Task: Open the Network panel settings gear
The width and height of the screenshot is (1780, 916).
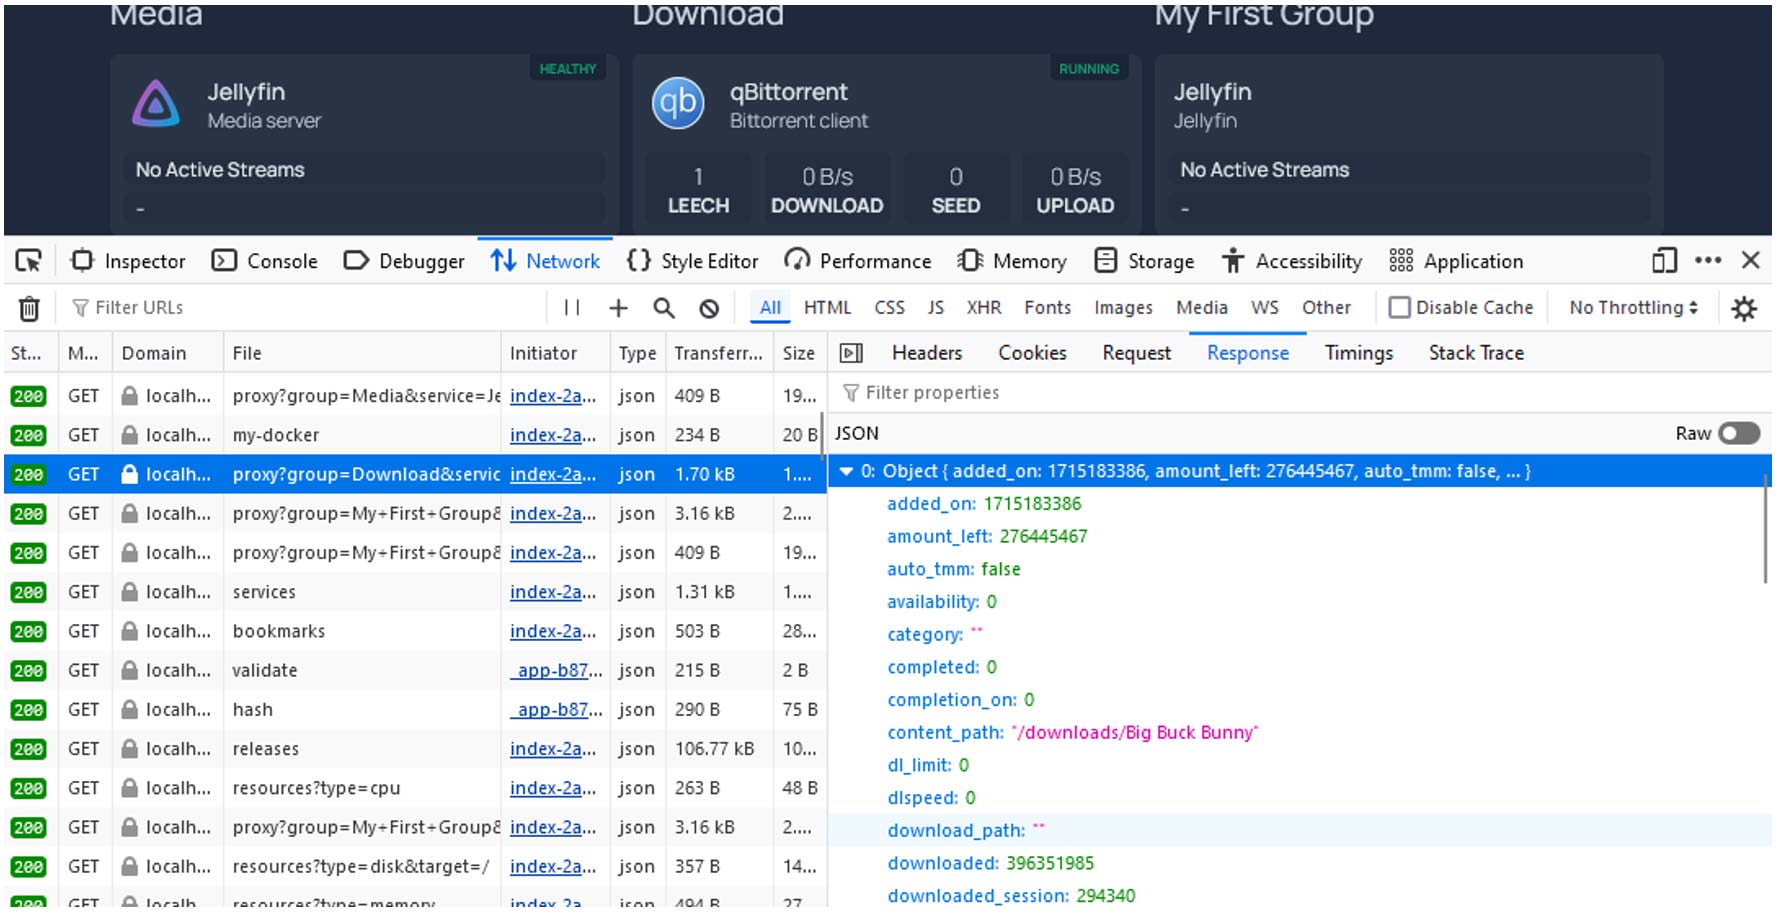Action: [1743, 307]
